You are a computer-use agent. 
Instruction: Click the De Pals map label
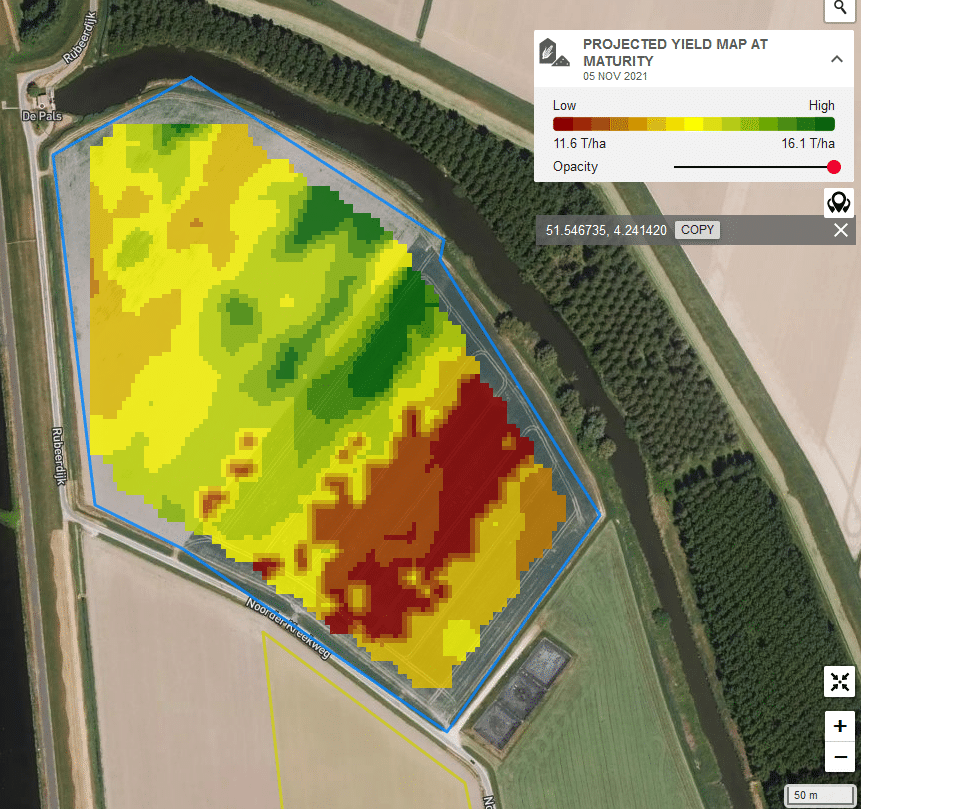[x=42, y=116]
